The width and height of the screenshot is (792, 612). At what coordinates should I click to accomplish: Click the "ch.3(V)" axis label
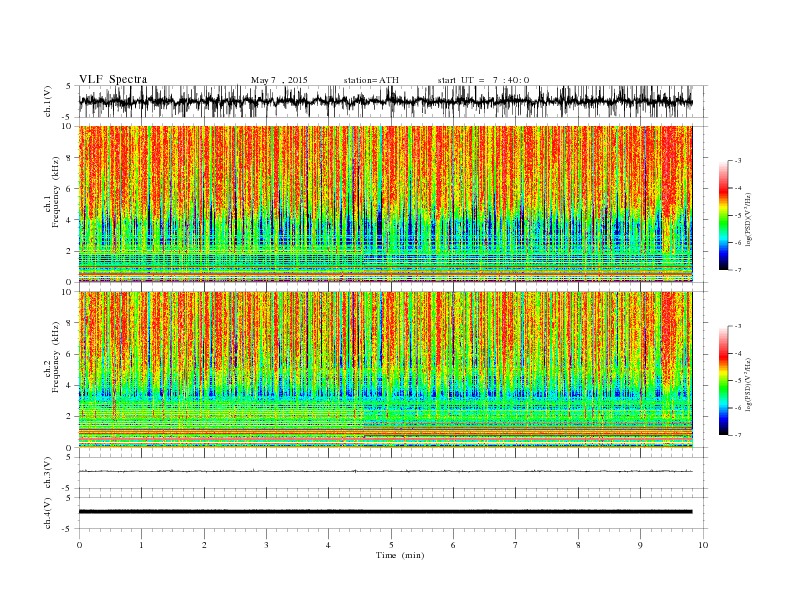(x=48, y=473)
